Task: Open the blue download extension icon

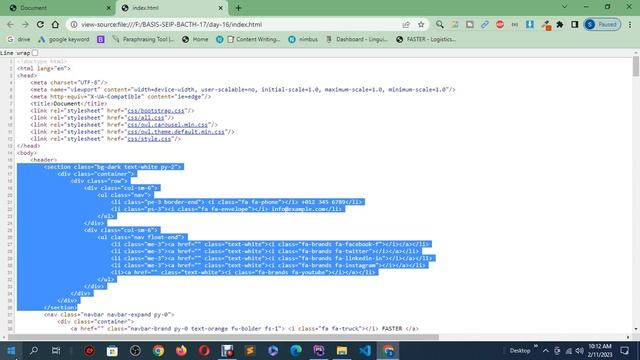Action: 530,24
